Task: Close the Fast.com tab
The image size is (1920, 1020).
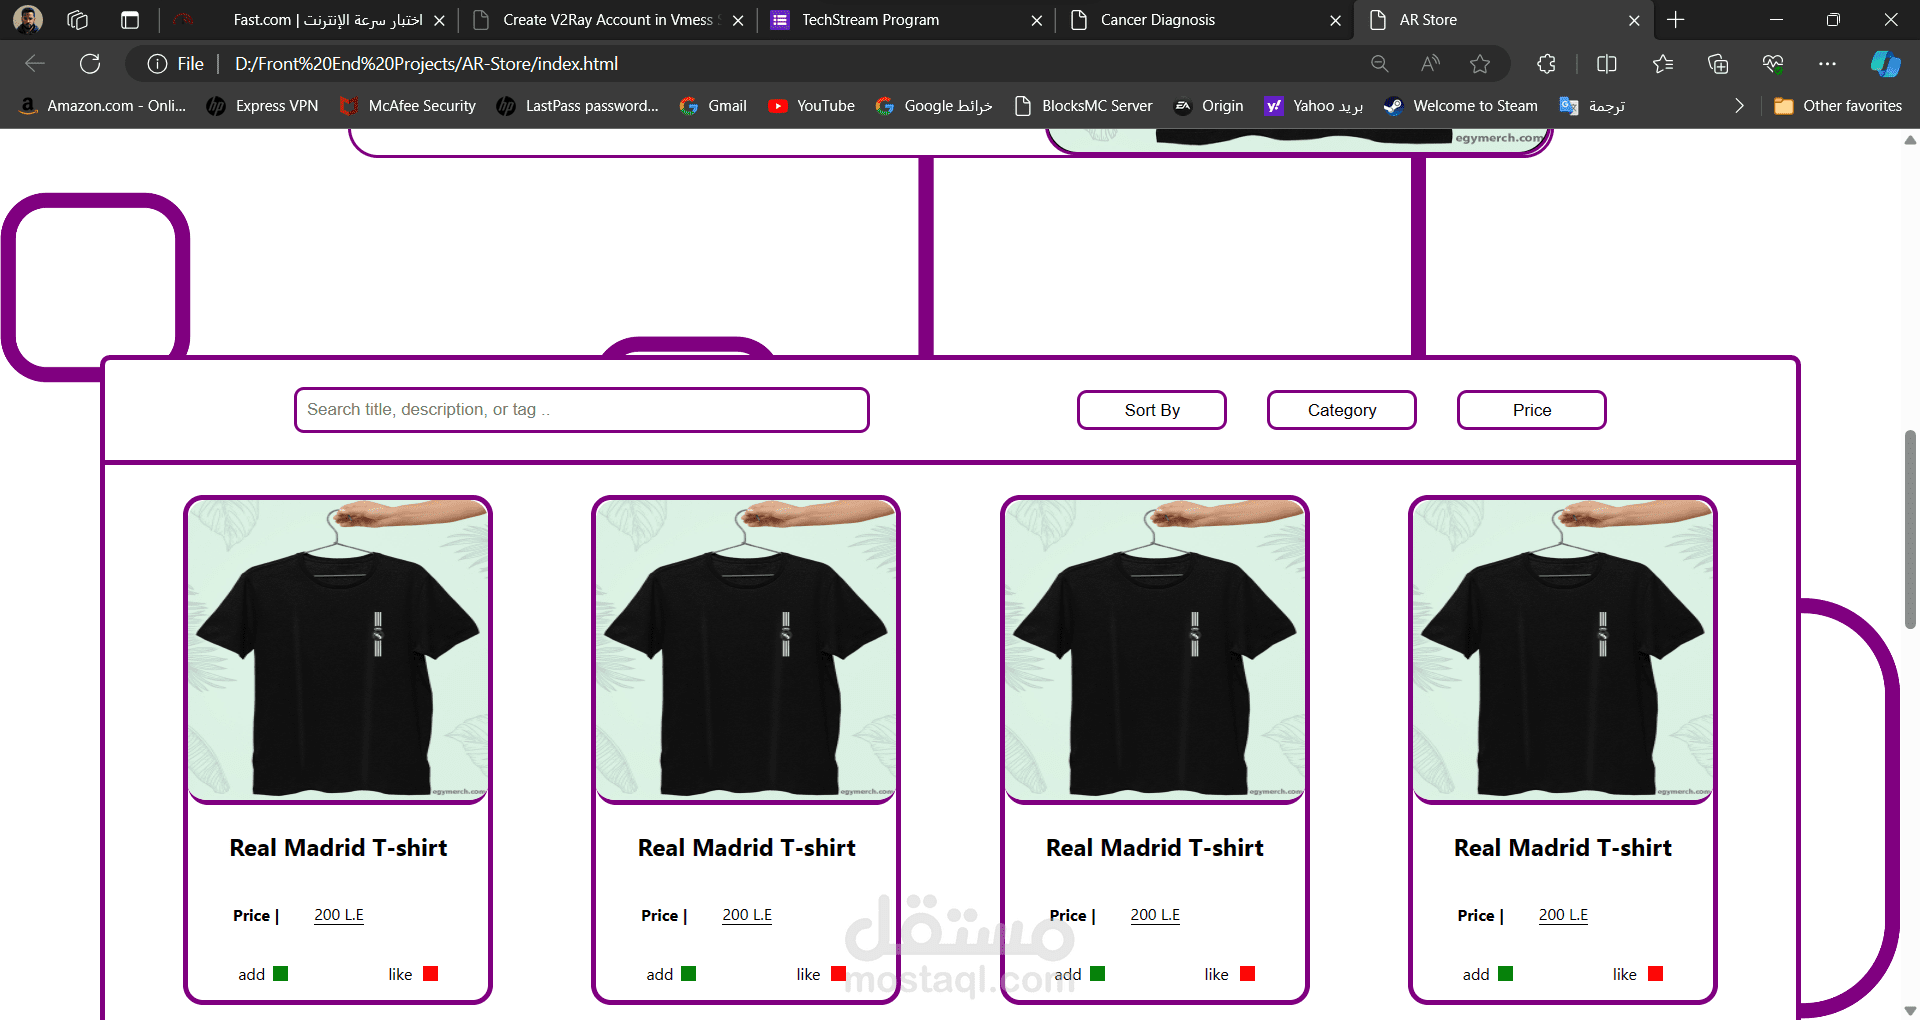Action: 439,20
